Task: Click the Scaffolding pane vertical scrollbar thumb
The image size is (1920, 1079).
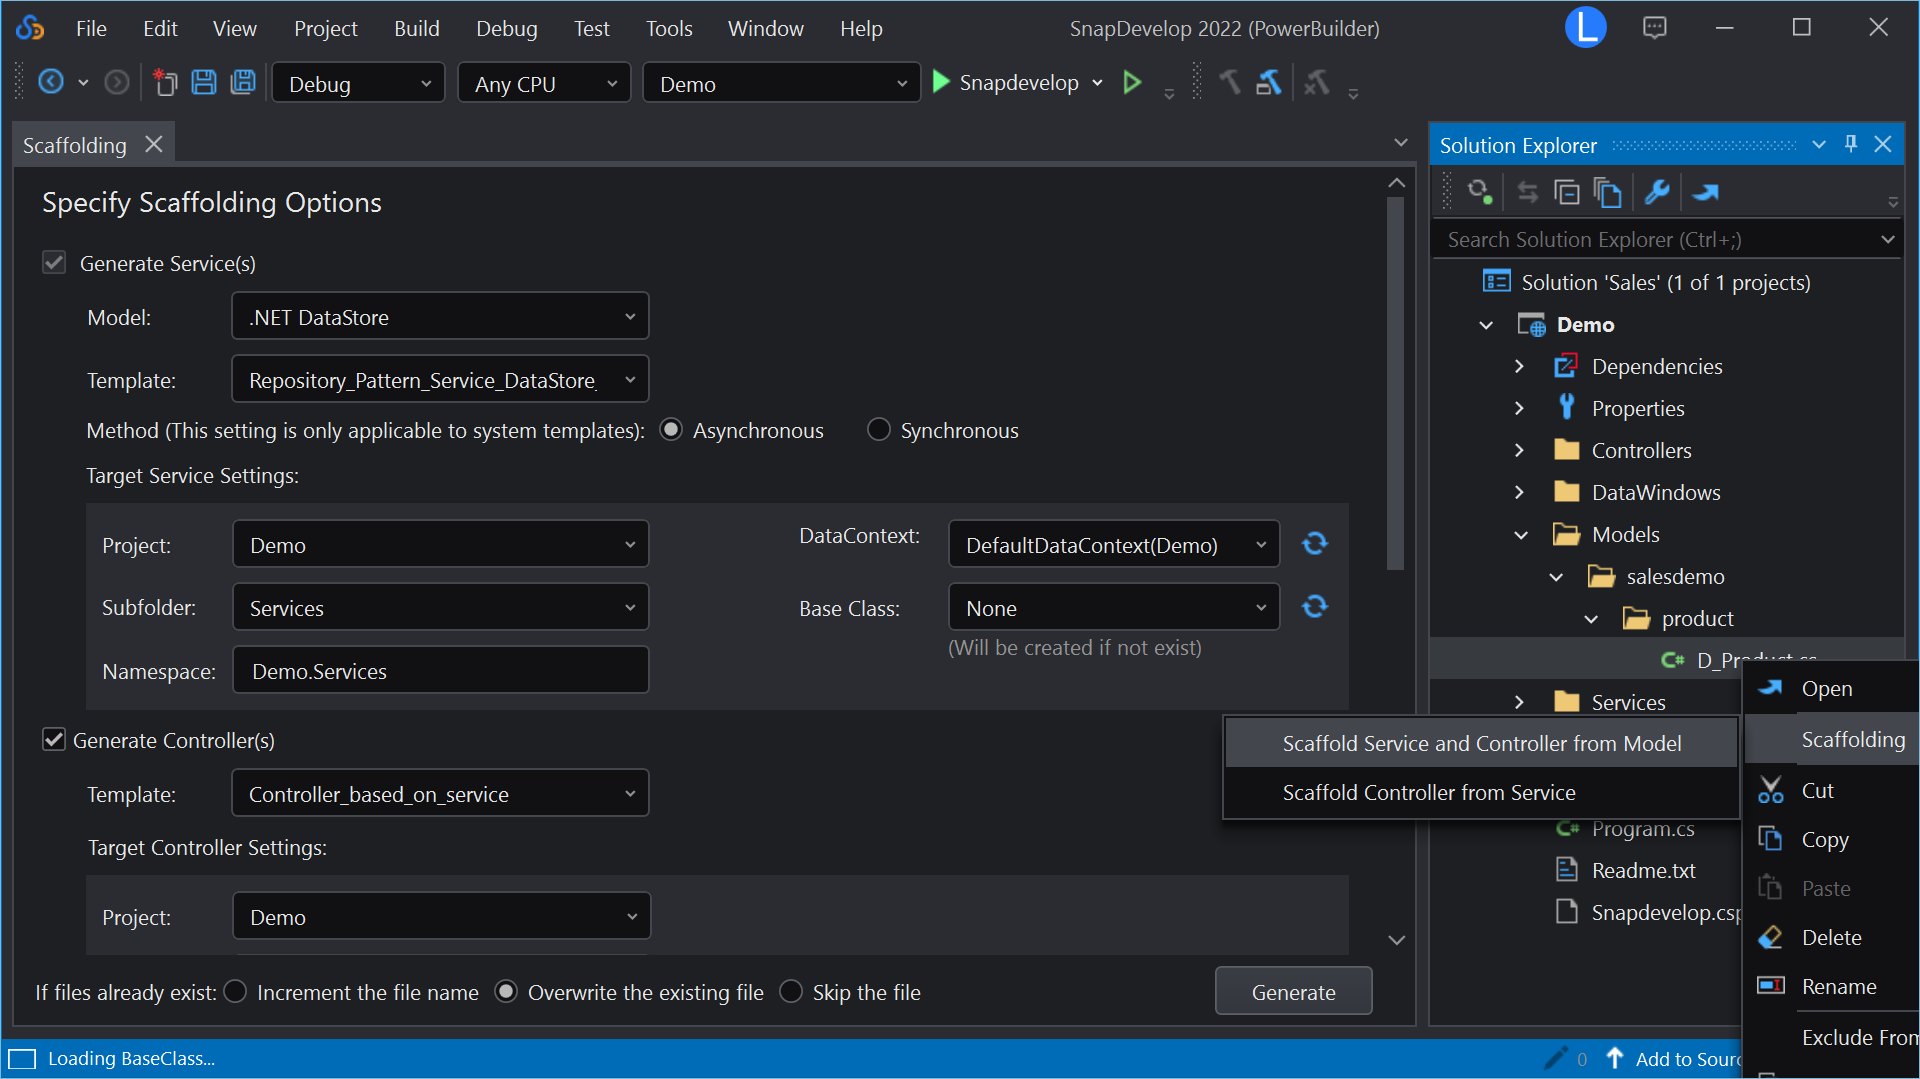Action: coord(1396,383)
